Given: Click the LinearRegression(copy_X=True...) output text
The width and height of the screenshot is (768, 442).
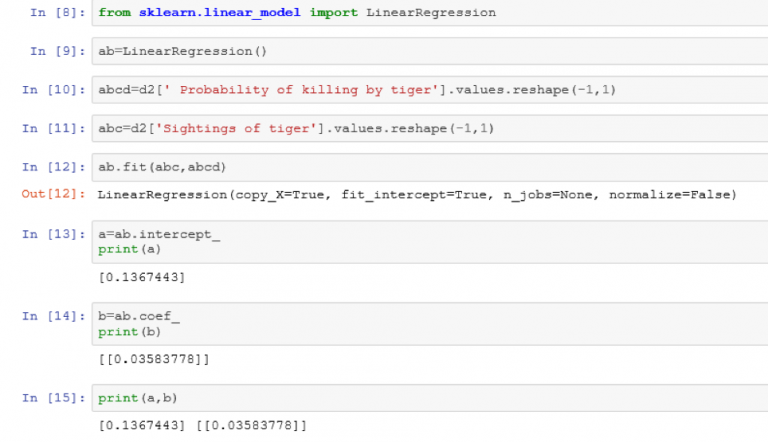Looking at the screenshot, I should point(416,194).
